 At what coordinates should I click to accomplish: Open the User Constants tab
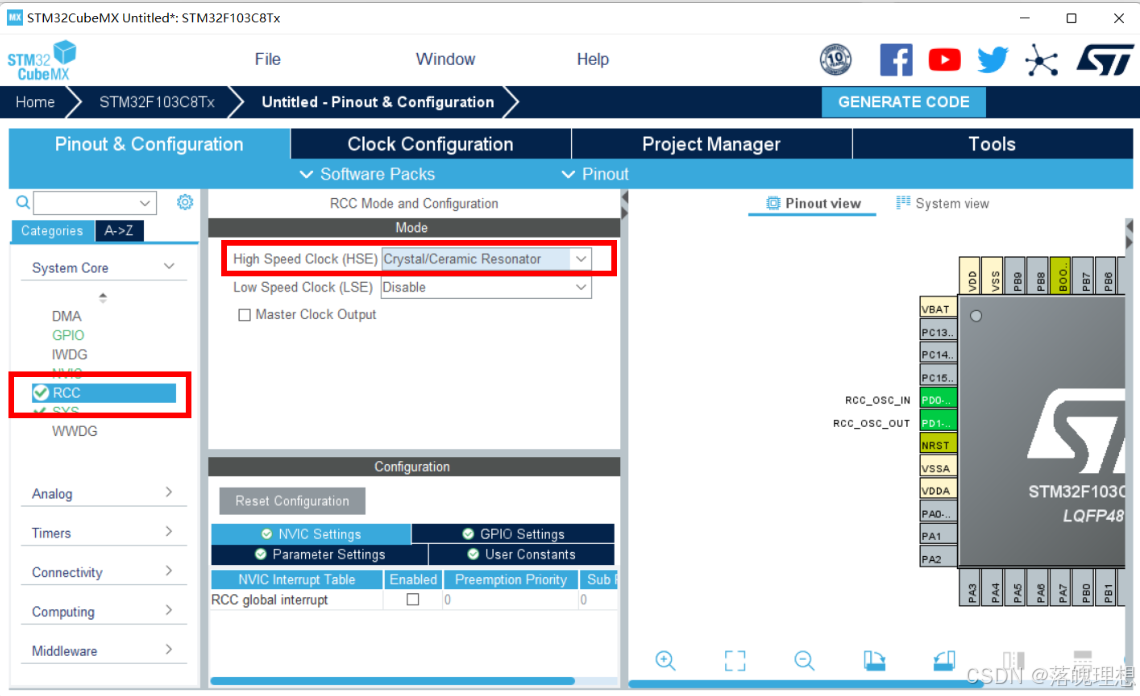(522, 554)
